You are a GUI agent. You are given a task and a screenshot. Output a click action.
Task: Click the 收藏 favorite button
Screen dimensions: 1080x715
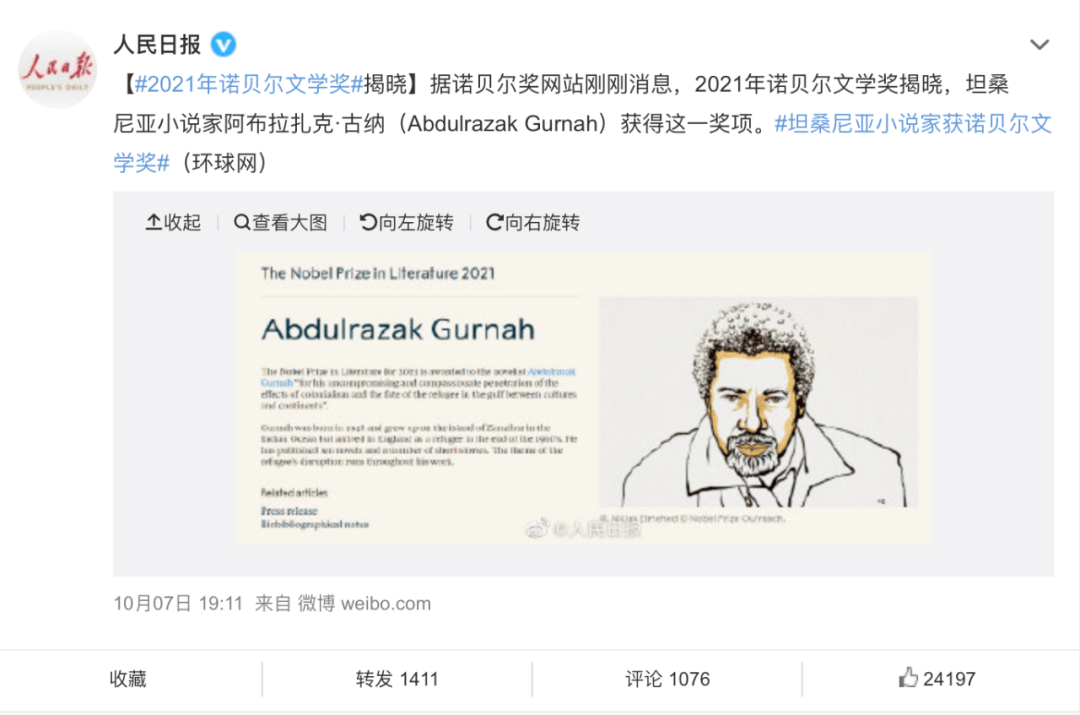click(x=128, y=679)
